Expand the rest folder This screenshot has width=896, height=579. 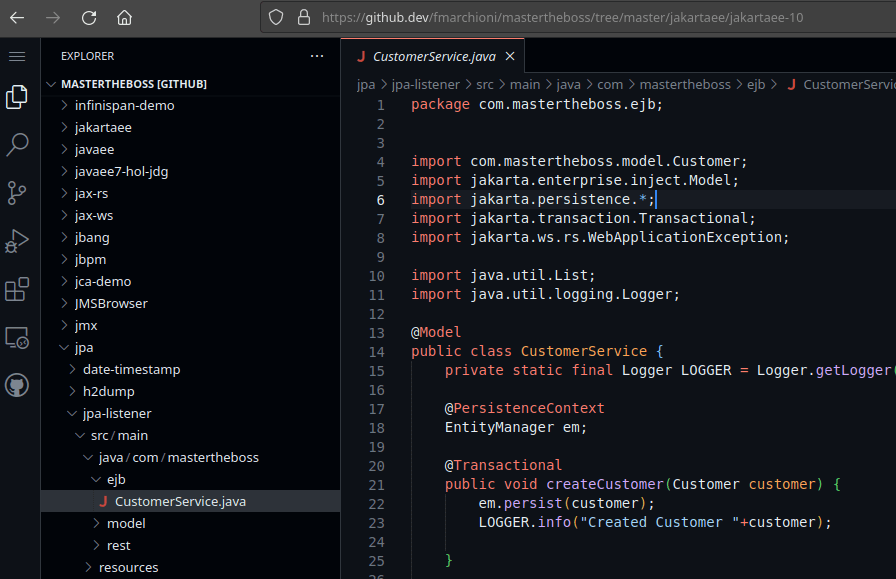[191, 546]
